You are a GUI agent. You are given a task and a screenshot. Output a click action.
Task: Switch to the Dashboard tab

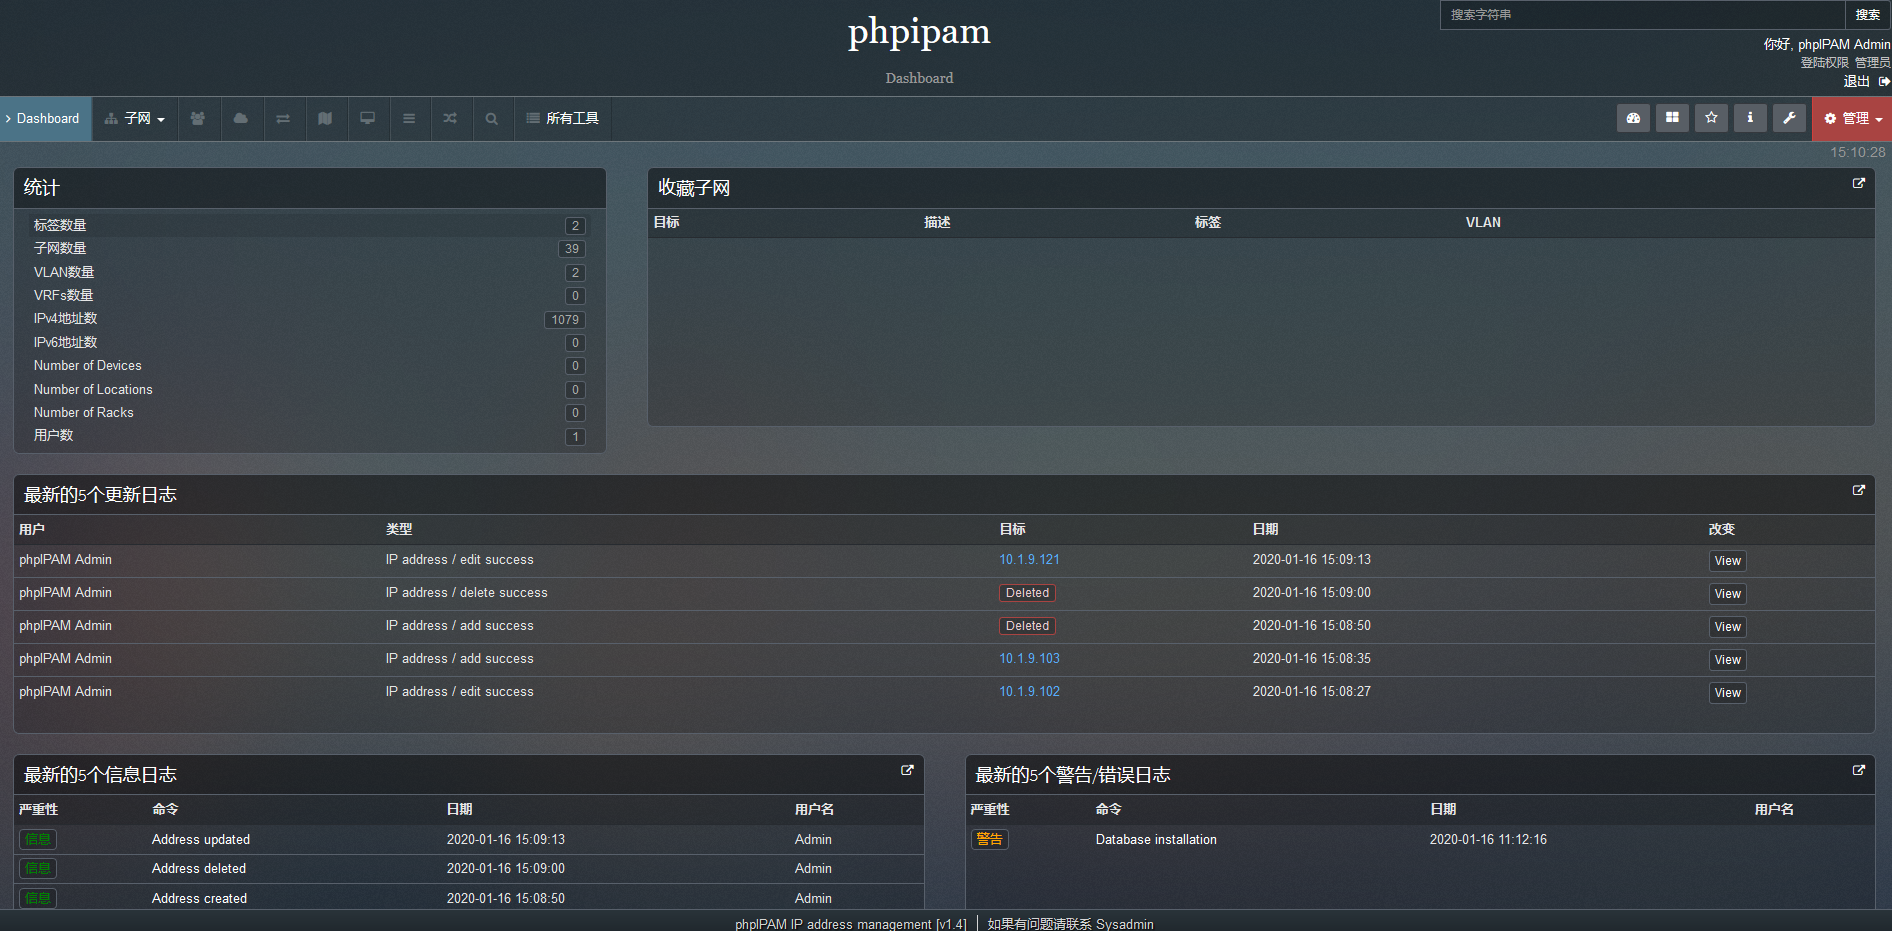[x=45, y=118]
